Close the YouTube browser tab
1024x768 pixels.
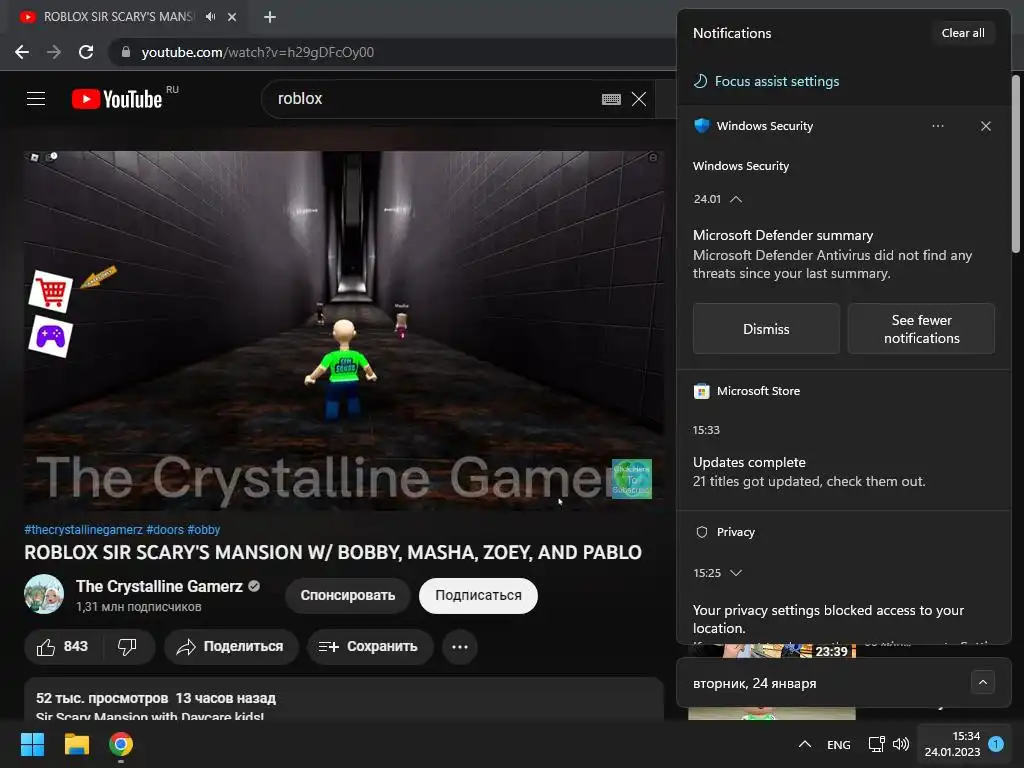coord(232,17)
